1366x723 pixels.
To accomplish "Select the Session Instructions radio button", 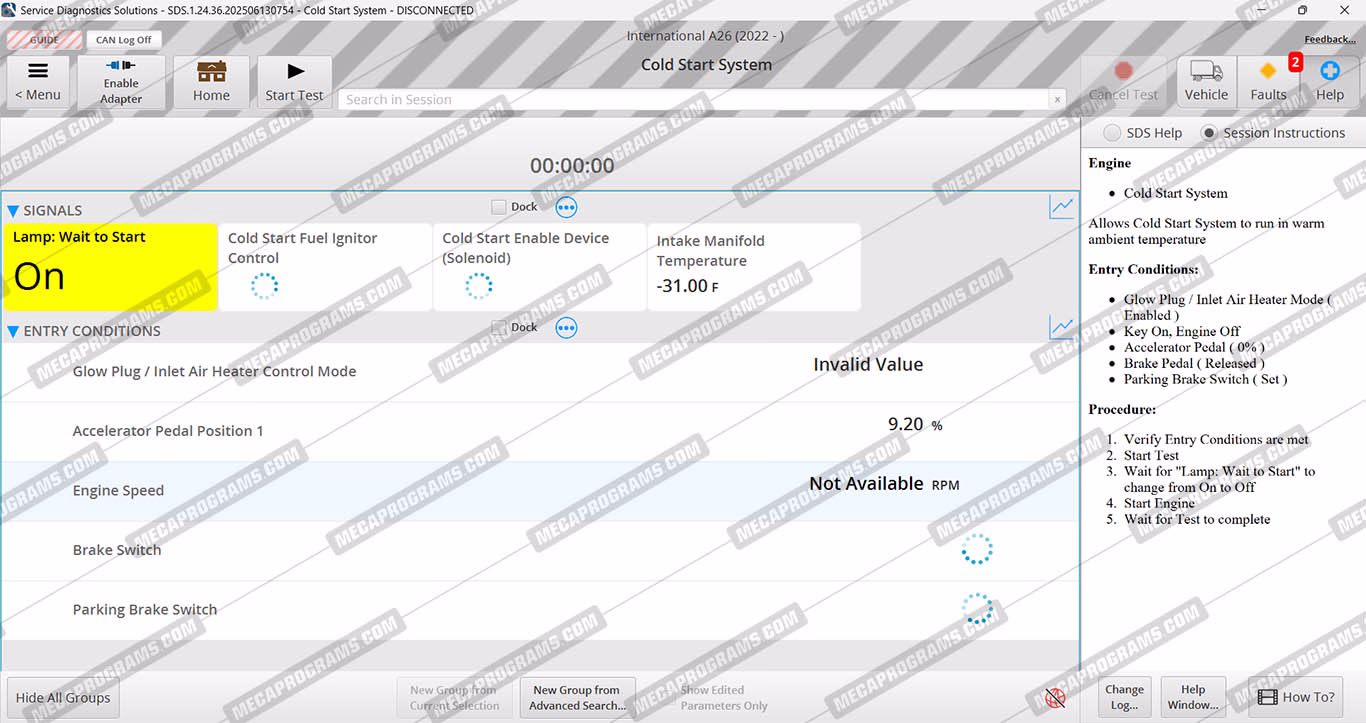I will tap(1209, 133).
